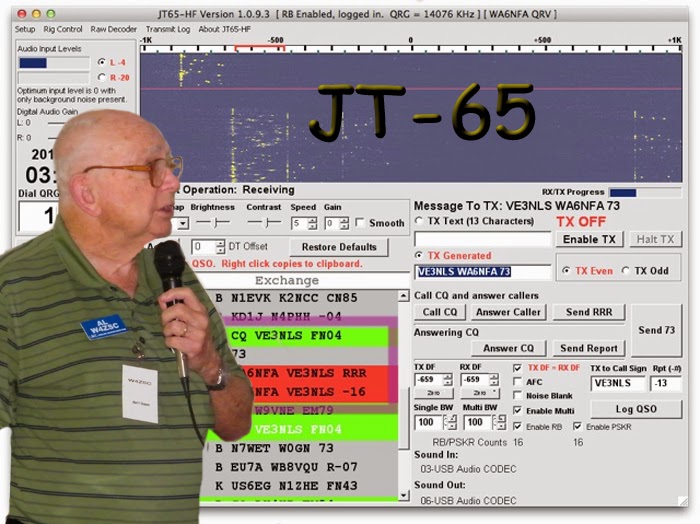
Task: Toggle the TX DF = RX DF checkbox
Action: coord(517,368)
